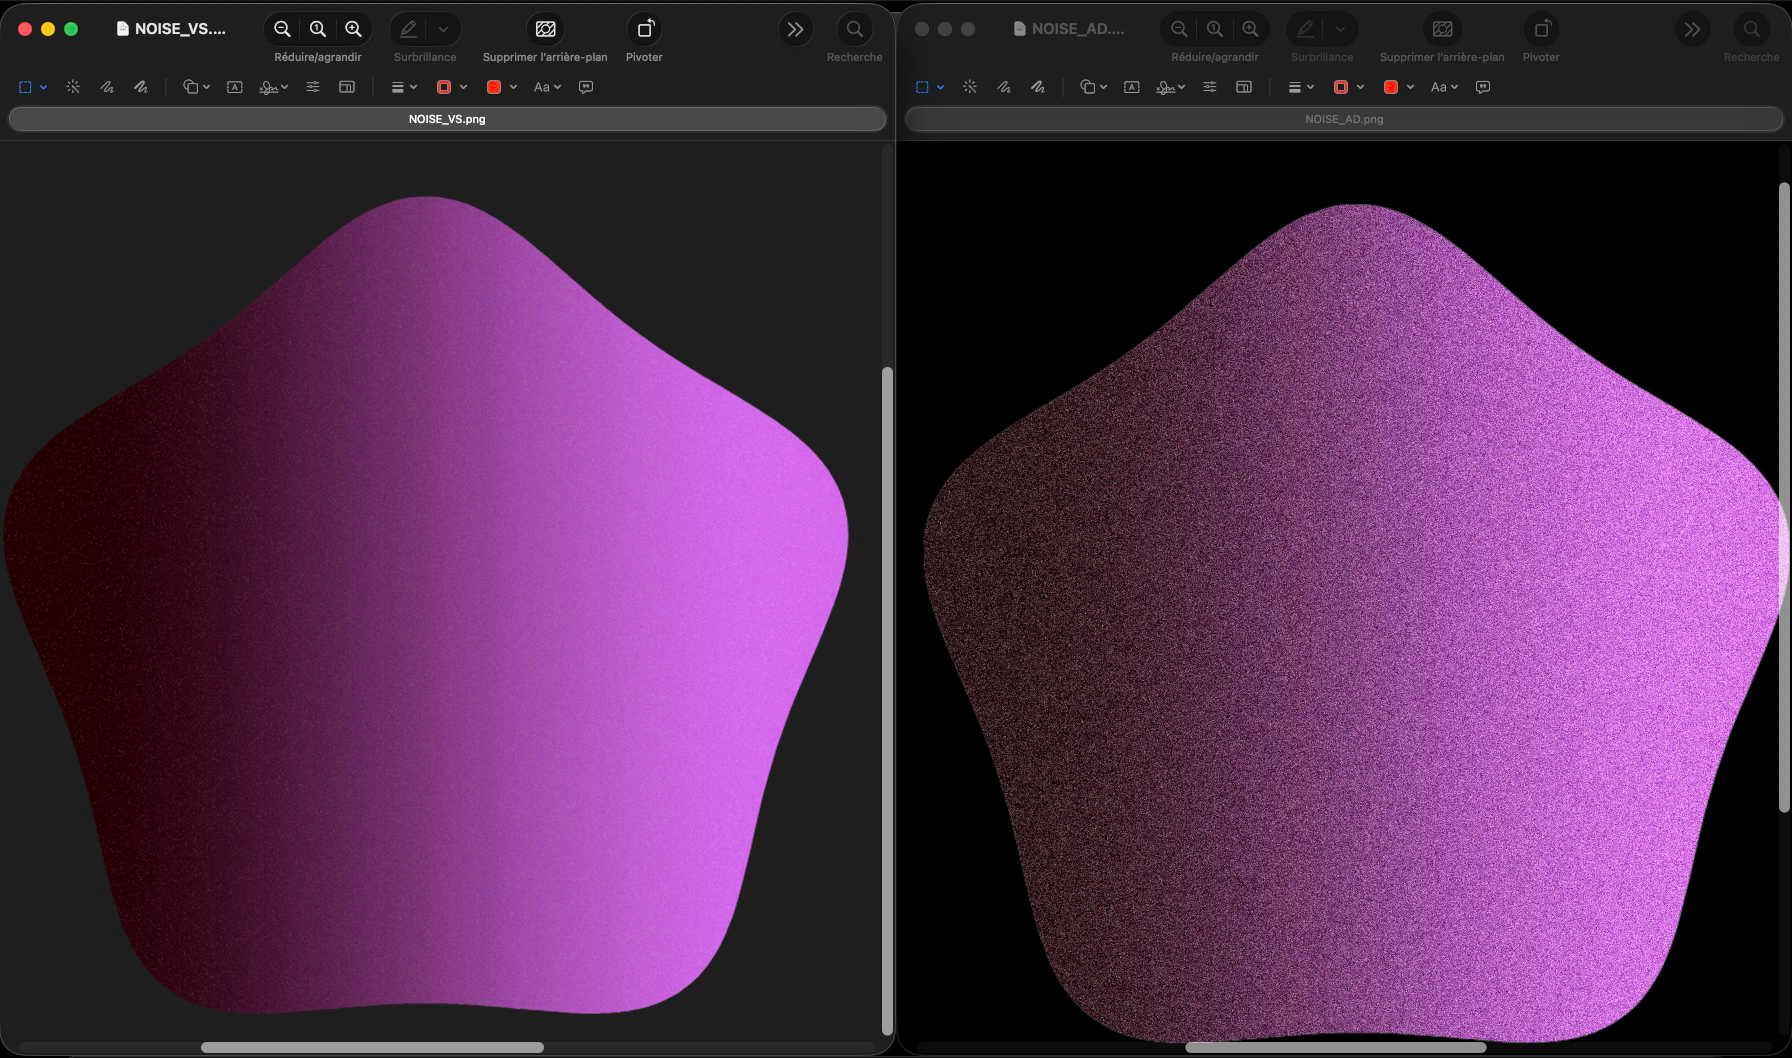Activate the NOISE_AD.png tab
Viewport: 1792px width, 1058px height.
point(1343,119)
